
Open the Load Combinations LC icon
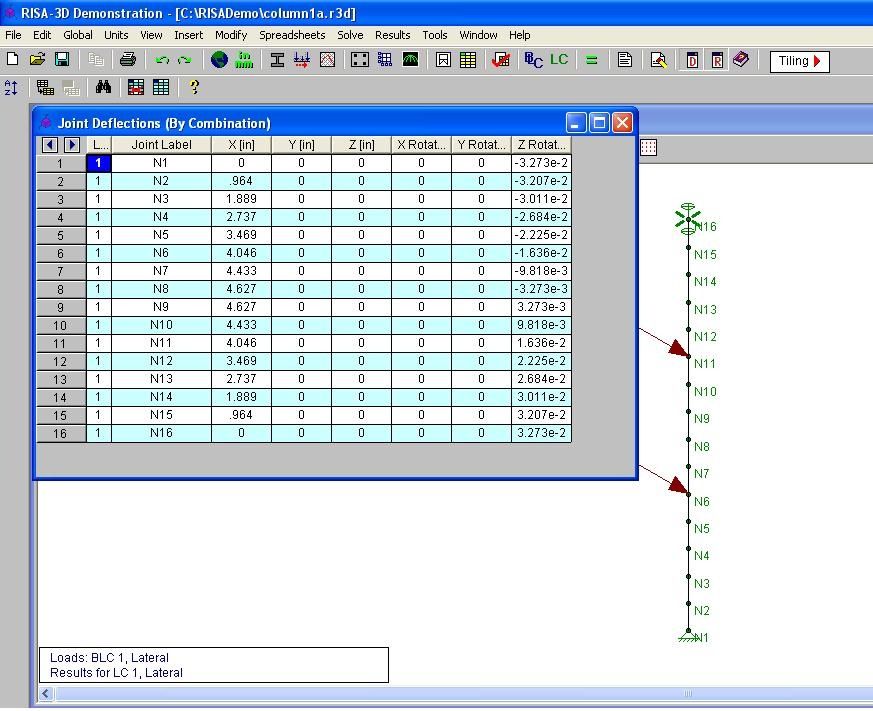[x=559, y=60]
